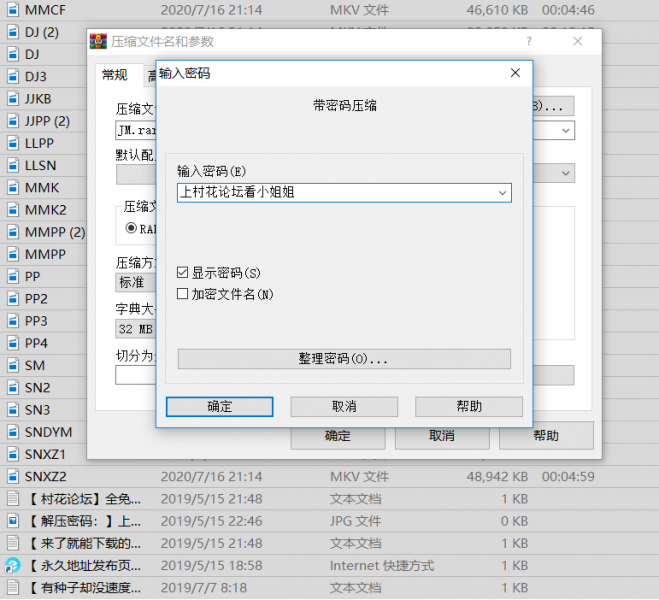Click the MMK2 file icon
Image resolution: width=659 pixels, height=600 pixels.
coord(13,210)
